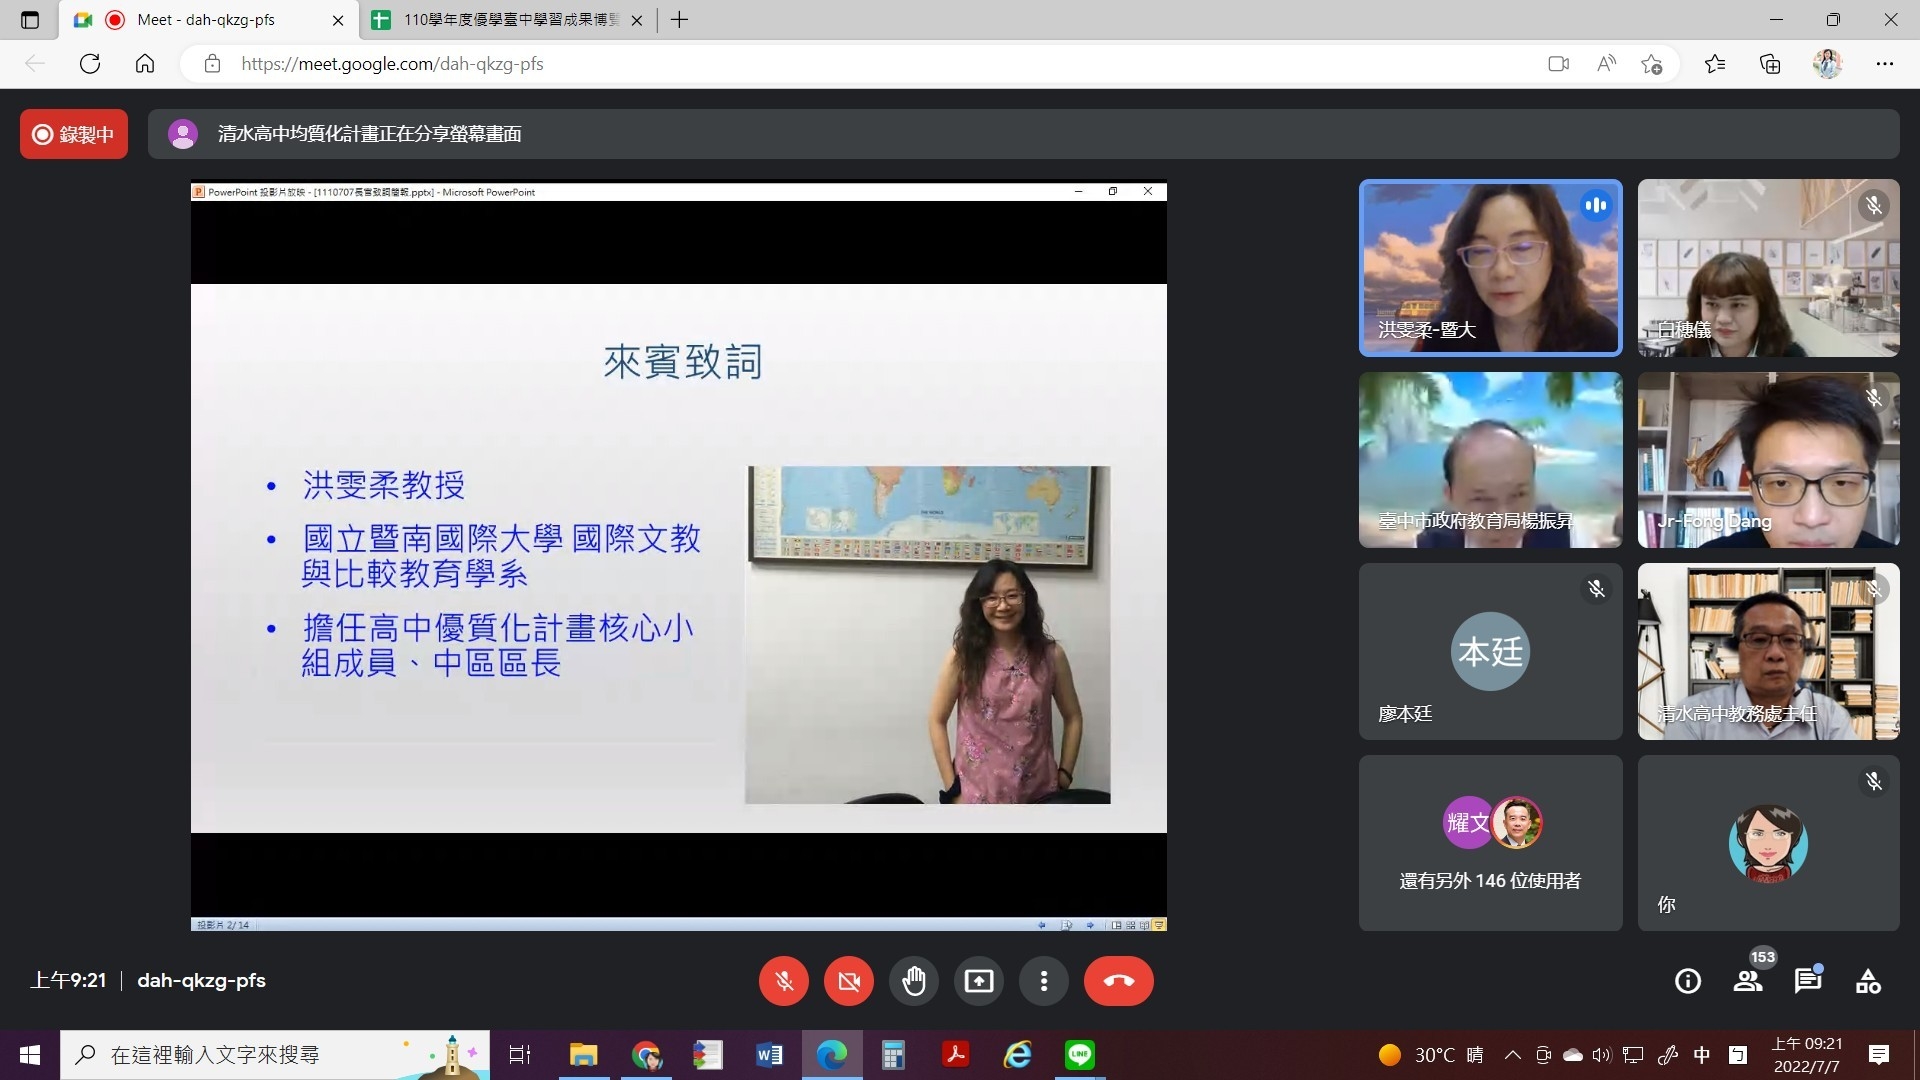The width and height of the screenshot is (1920, 1080).
Task: Click the red leave call button
Action: 1118,981
